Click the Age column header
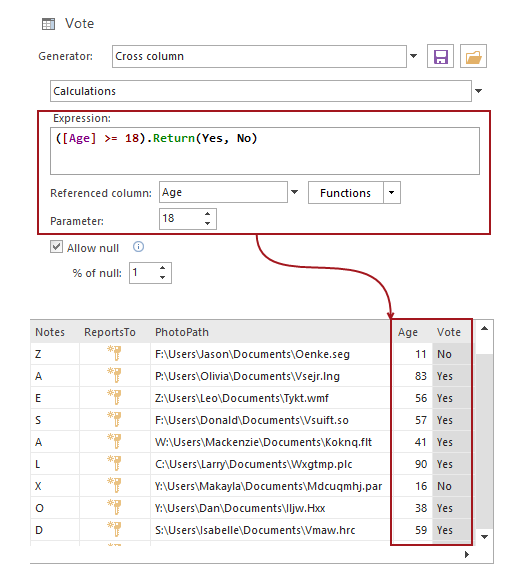513x578 pixels. (x=408, y=332)
